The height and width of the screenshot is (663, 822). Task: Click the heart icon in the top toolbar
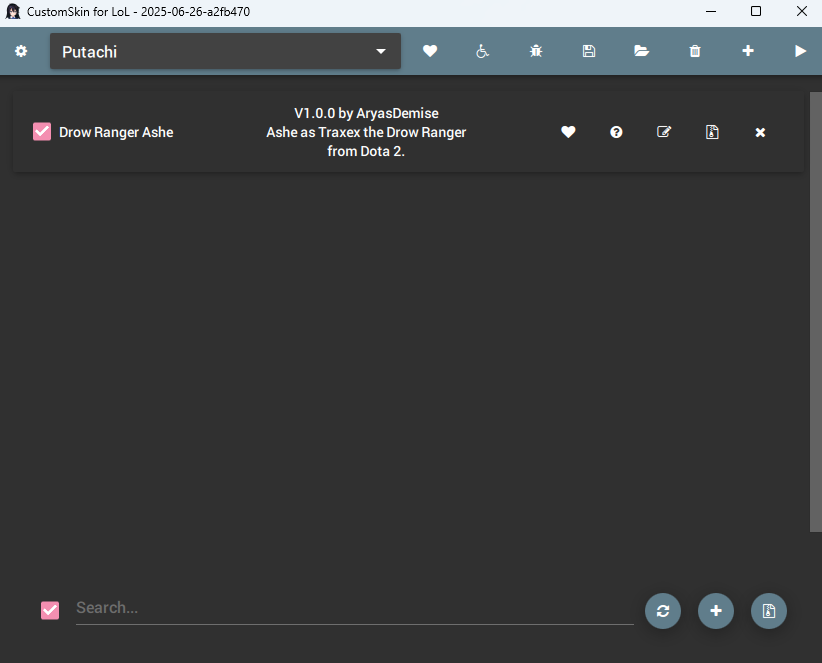point(430,51)
